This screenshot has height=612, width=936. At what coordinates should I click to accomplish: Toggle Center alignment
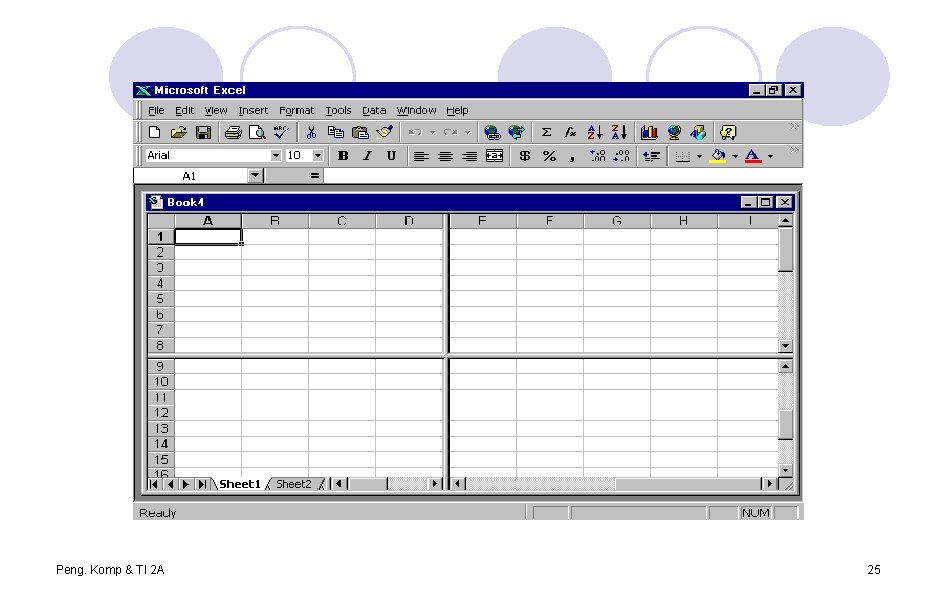445,156
